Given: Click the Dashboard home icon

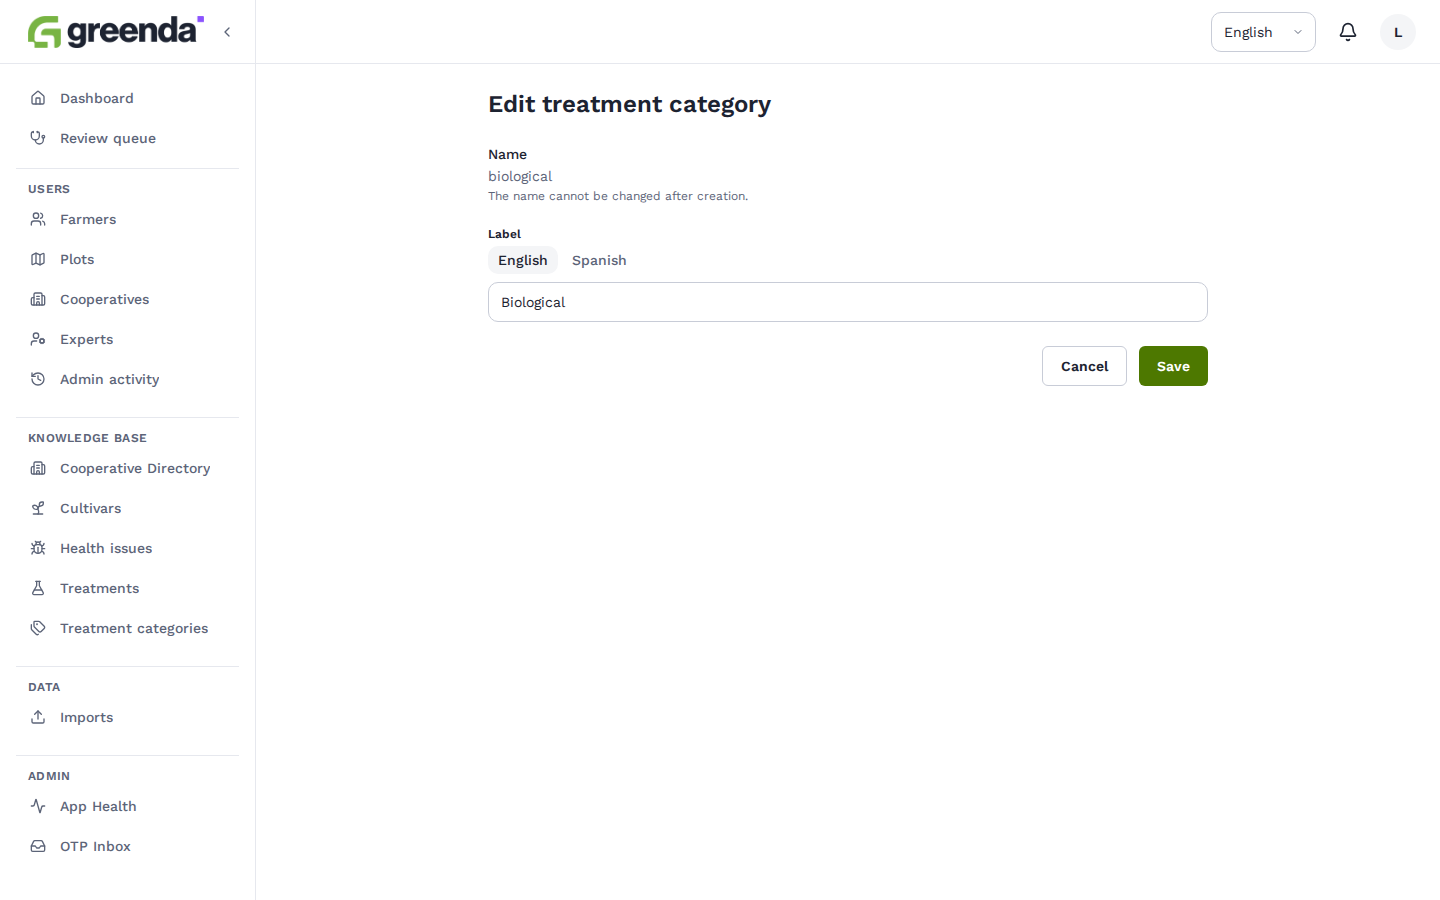Looking at the screenshot, I should (38, 98).
